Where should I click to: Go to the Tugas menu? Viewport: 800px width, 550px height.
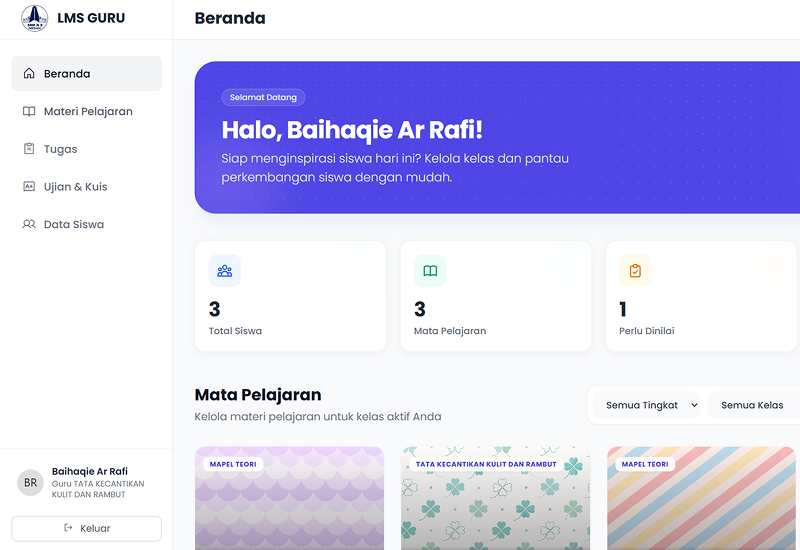coord(87,149)
